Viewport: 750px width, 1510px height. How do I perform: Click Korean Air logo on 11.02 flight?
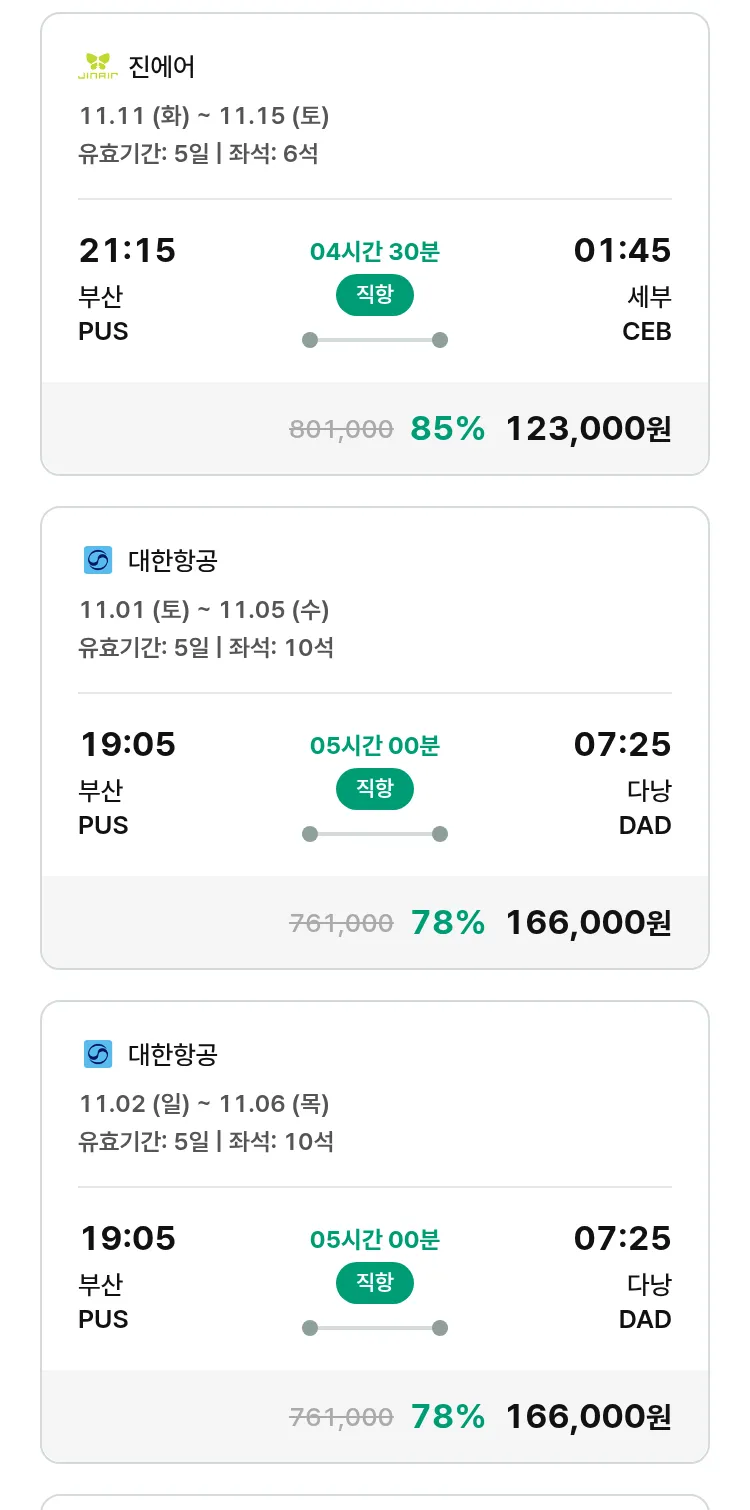click(x=98, y=1054)
